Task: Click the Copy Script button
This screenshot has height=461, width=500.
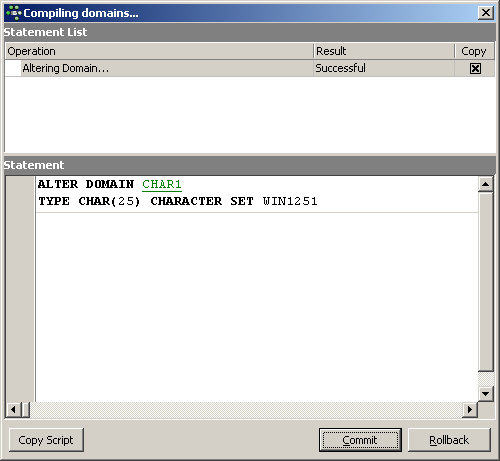Action: [46, 440]
